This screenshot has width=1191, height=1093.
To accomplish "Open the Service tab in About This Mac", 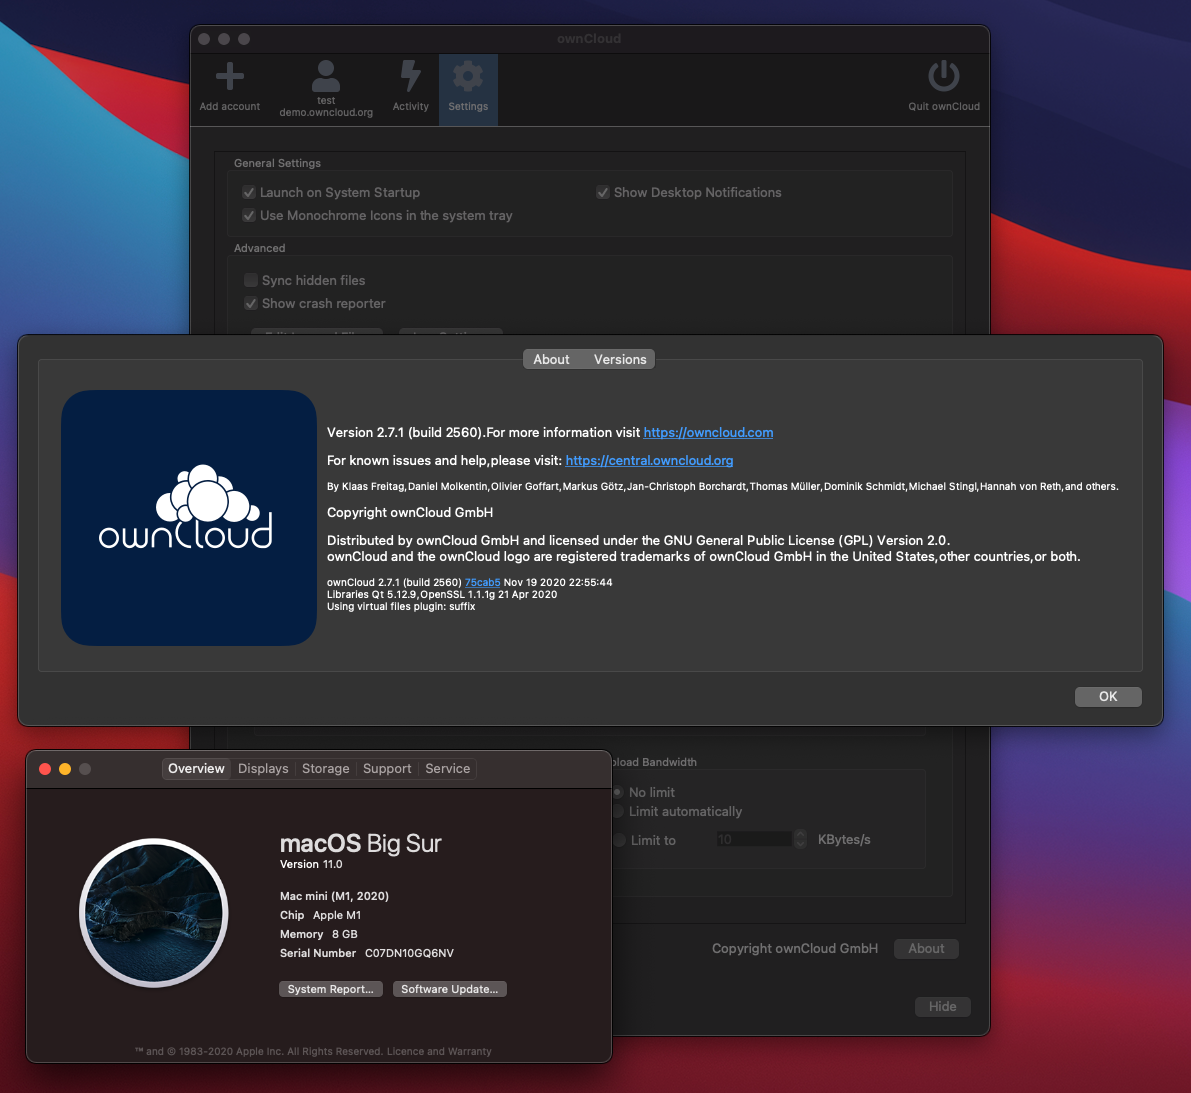I will [x=447, y=769].
